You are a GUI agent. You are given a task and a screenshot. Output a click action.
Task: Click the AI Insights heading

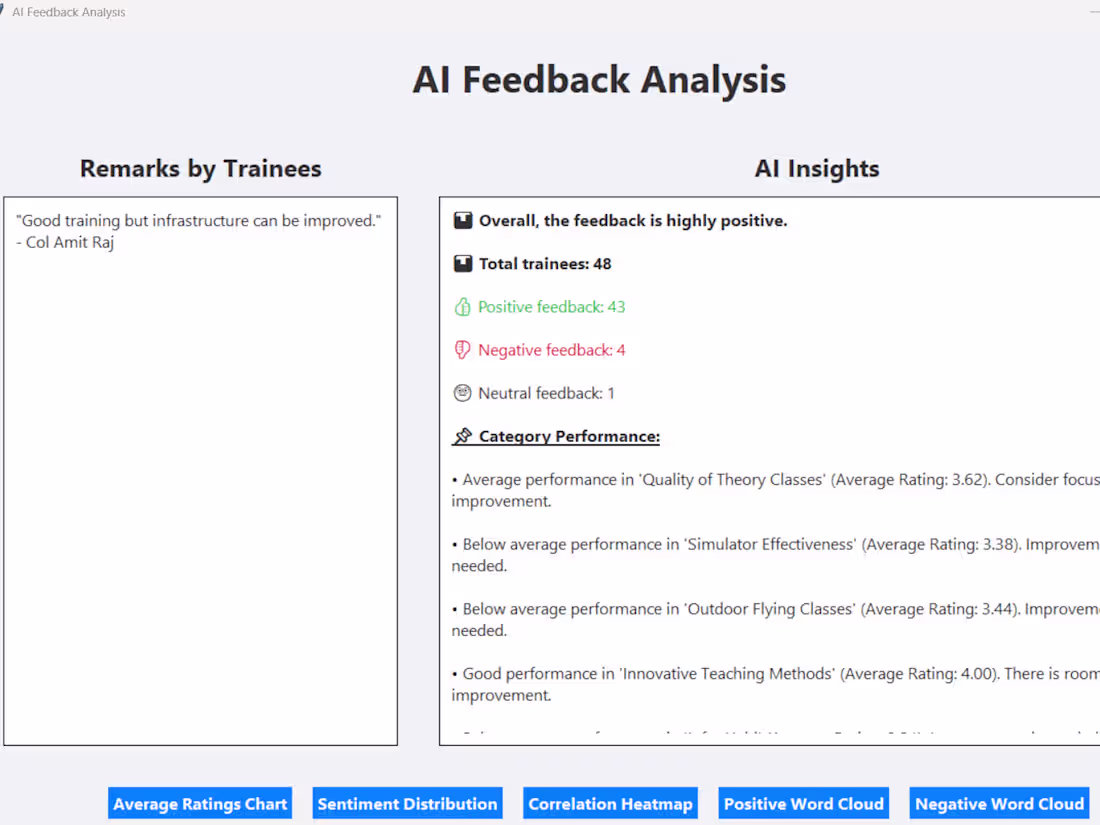[817, 168]
